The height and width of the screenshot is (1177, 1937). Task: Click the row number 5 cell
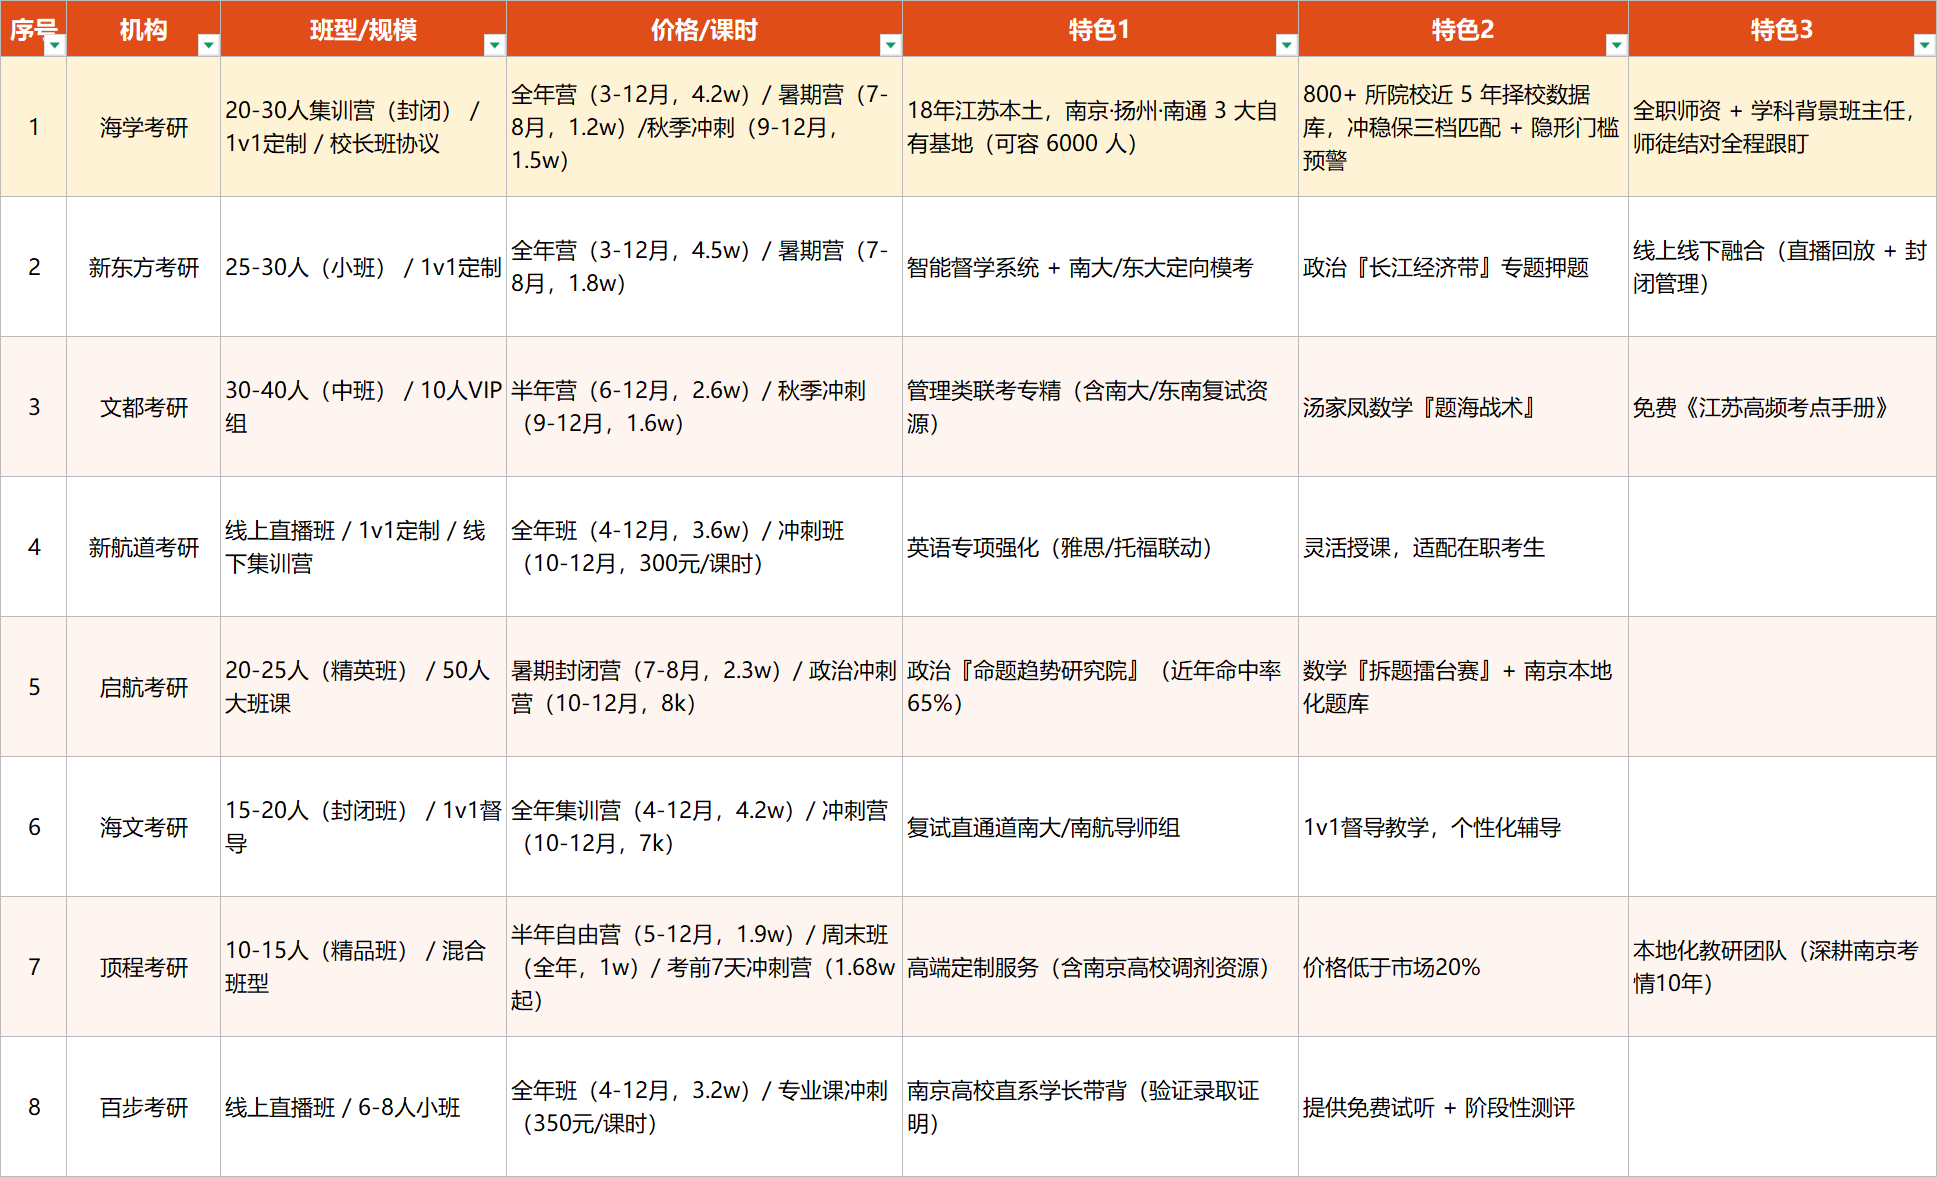34,687
